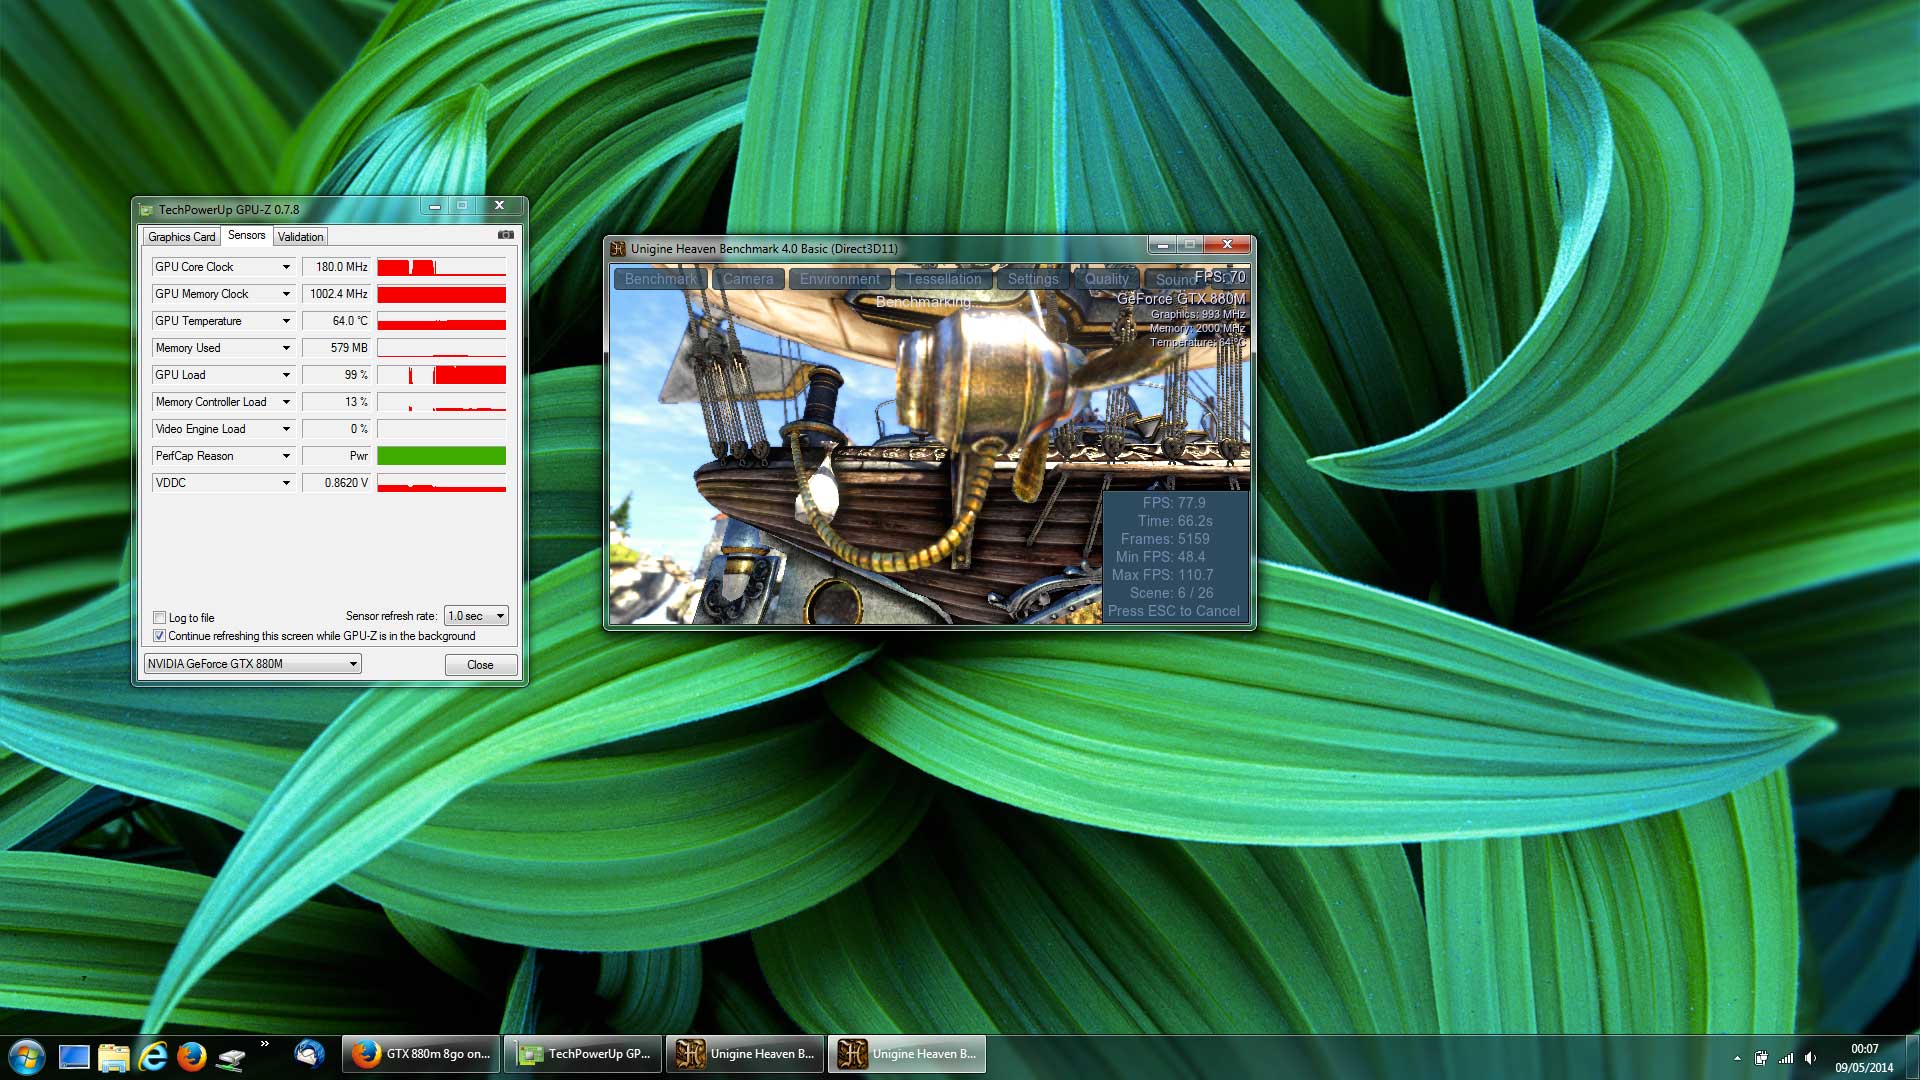Screen dimensions: 1920x1080
Task: Select the Sensors tab in GPU-Z
Action: (x=246, y=235)
